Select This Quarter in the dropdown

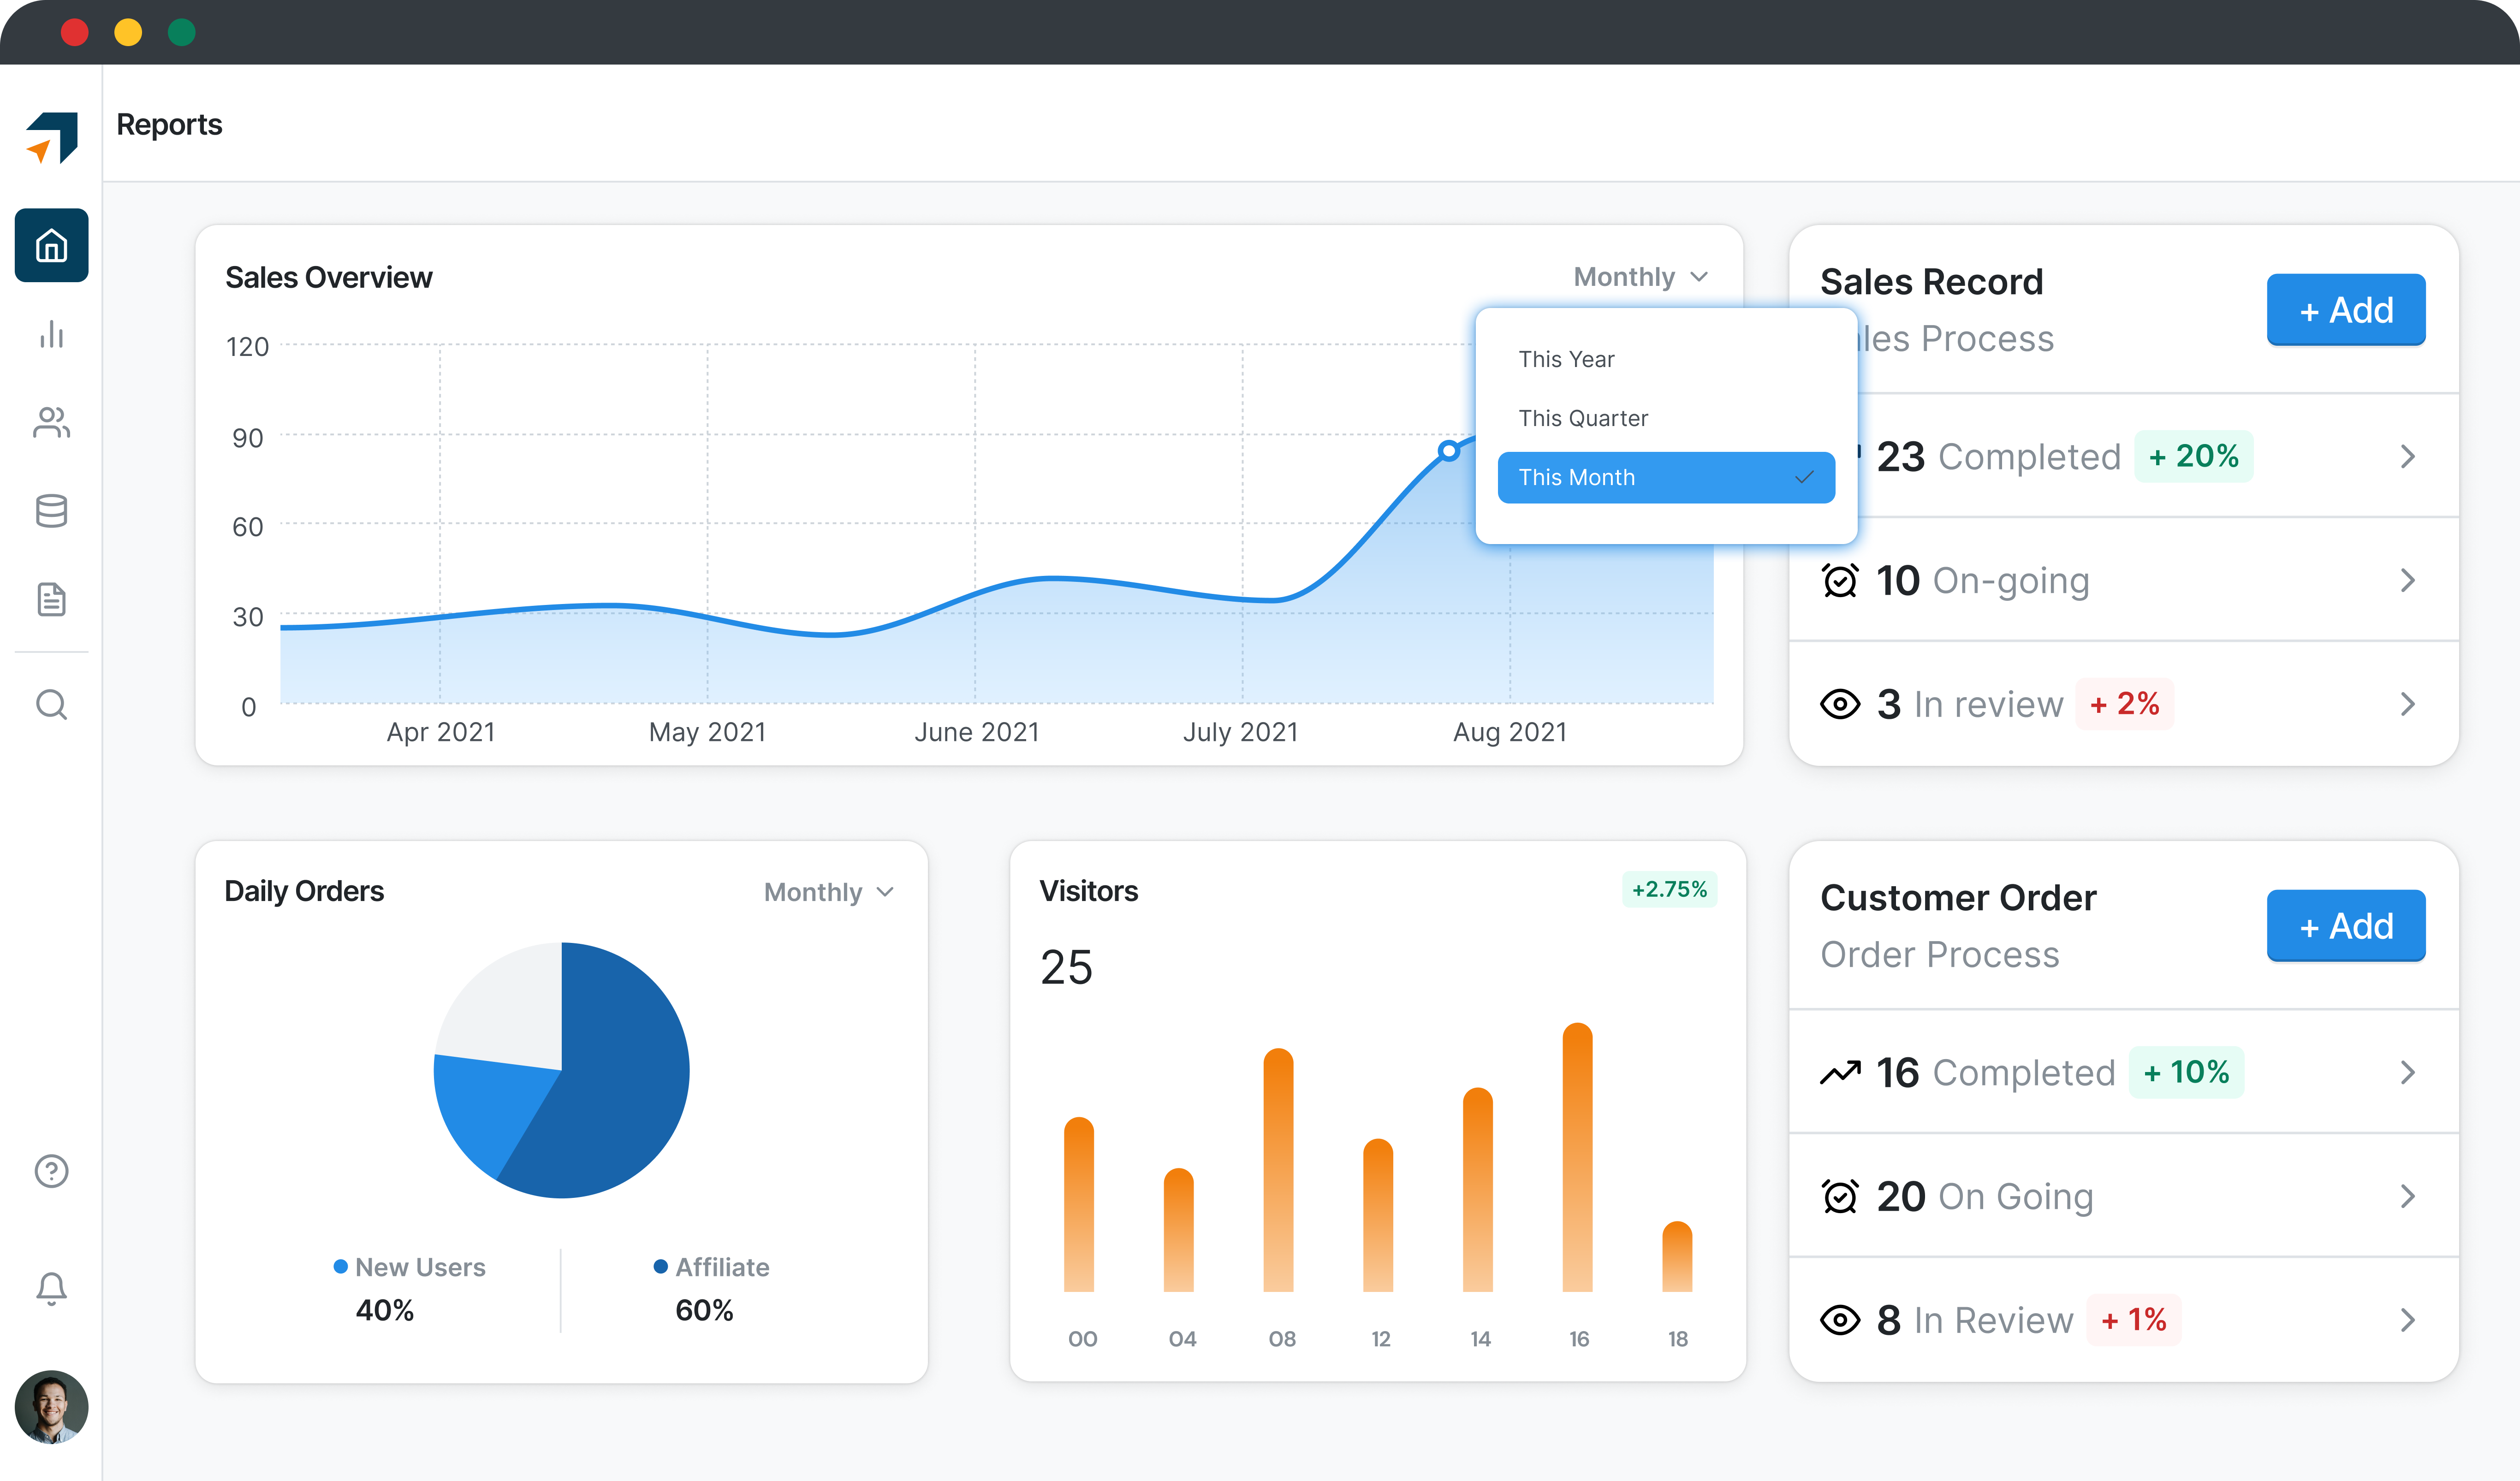pyautogui.click(x=1582, y=418)
